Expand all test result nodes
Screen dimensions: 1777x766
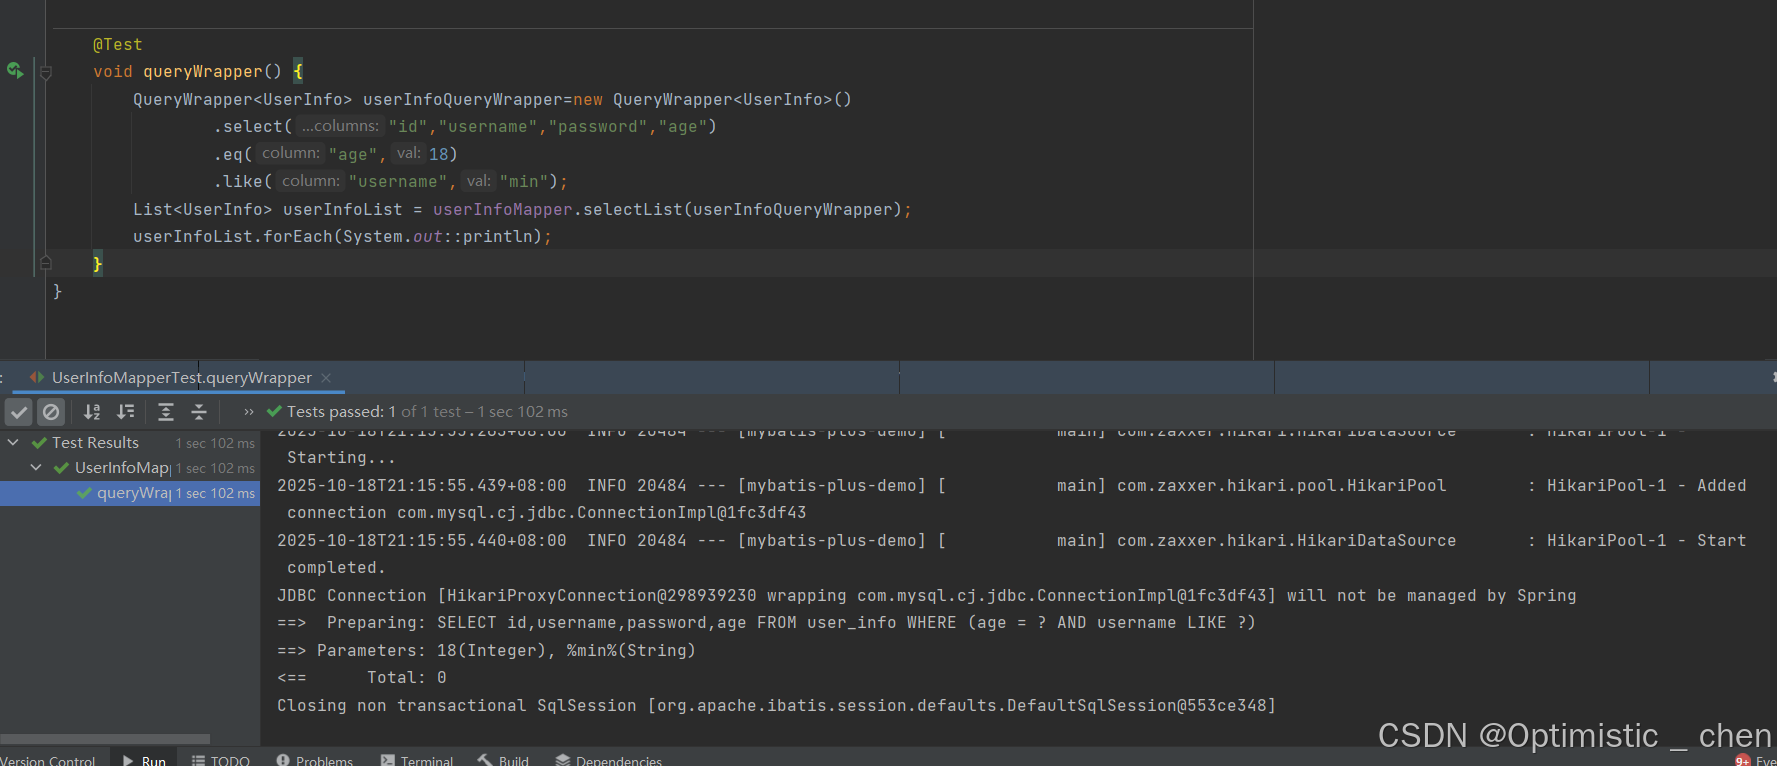pos(166,412)
